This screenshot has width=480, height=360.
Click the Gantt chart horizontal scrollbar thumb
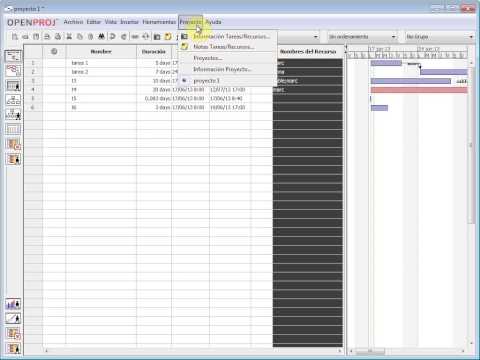tap(370, 351)
